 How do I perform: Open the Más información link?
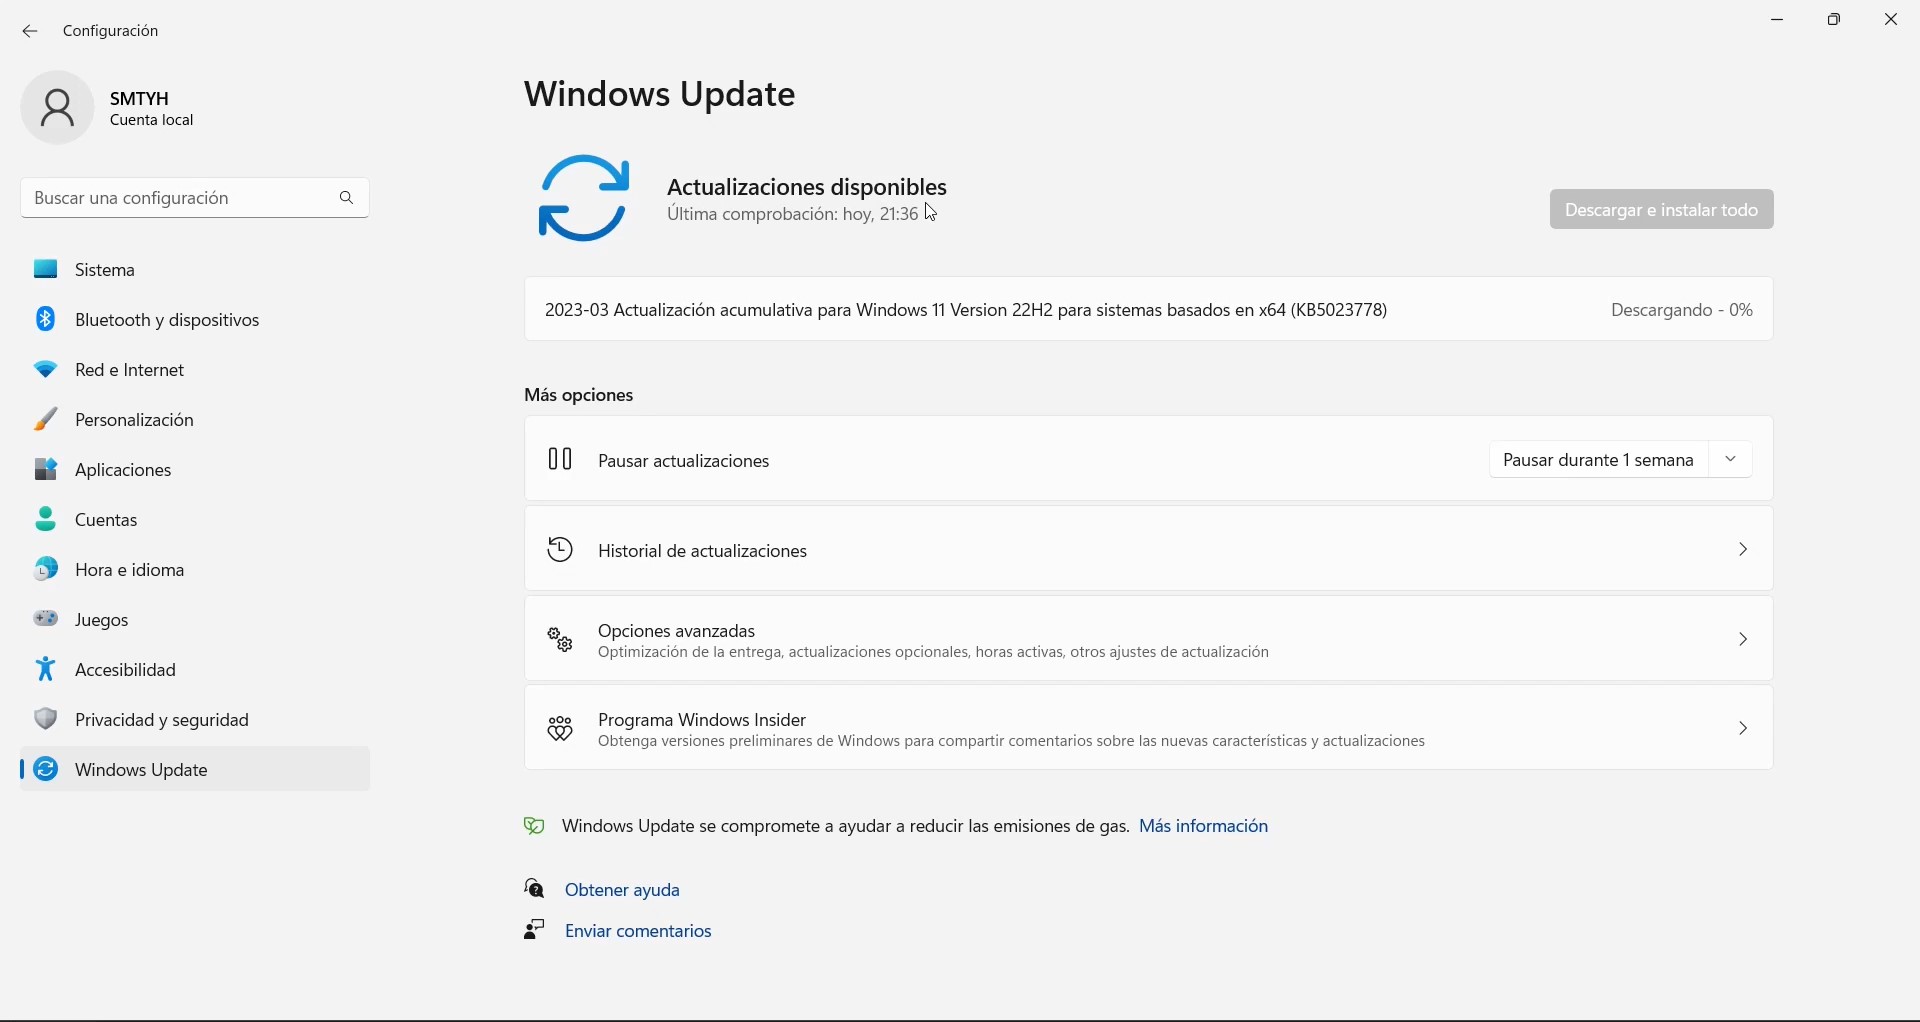[1204, 826]
